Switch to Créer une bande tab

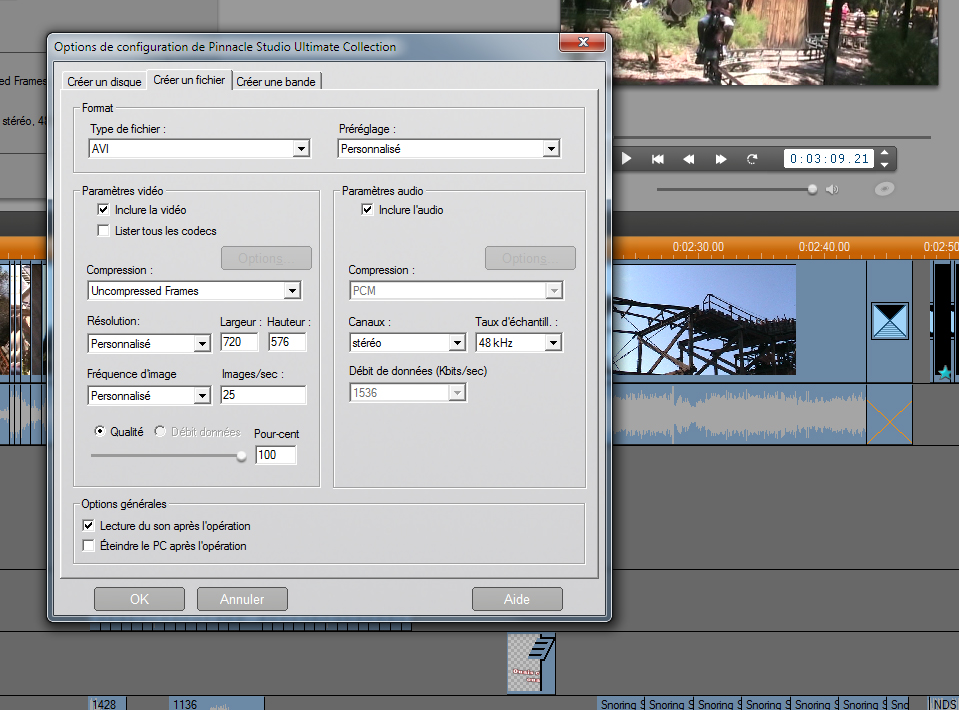276,82
